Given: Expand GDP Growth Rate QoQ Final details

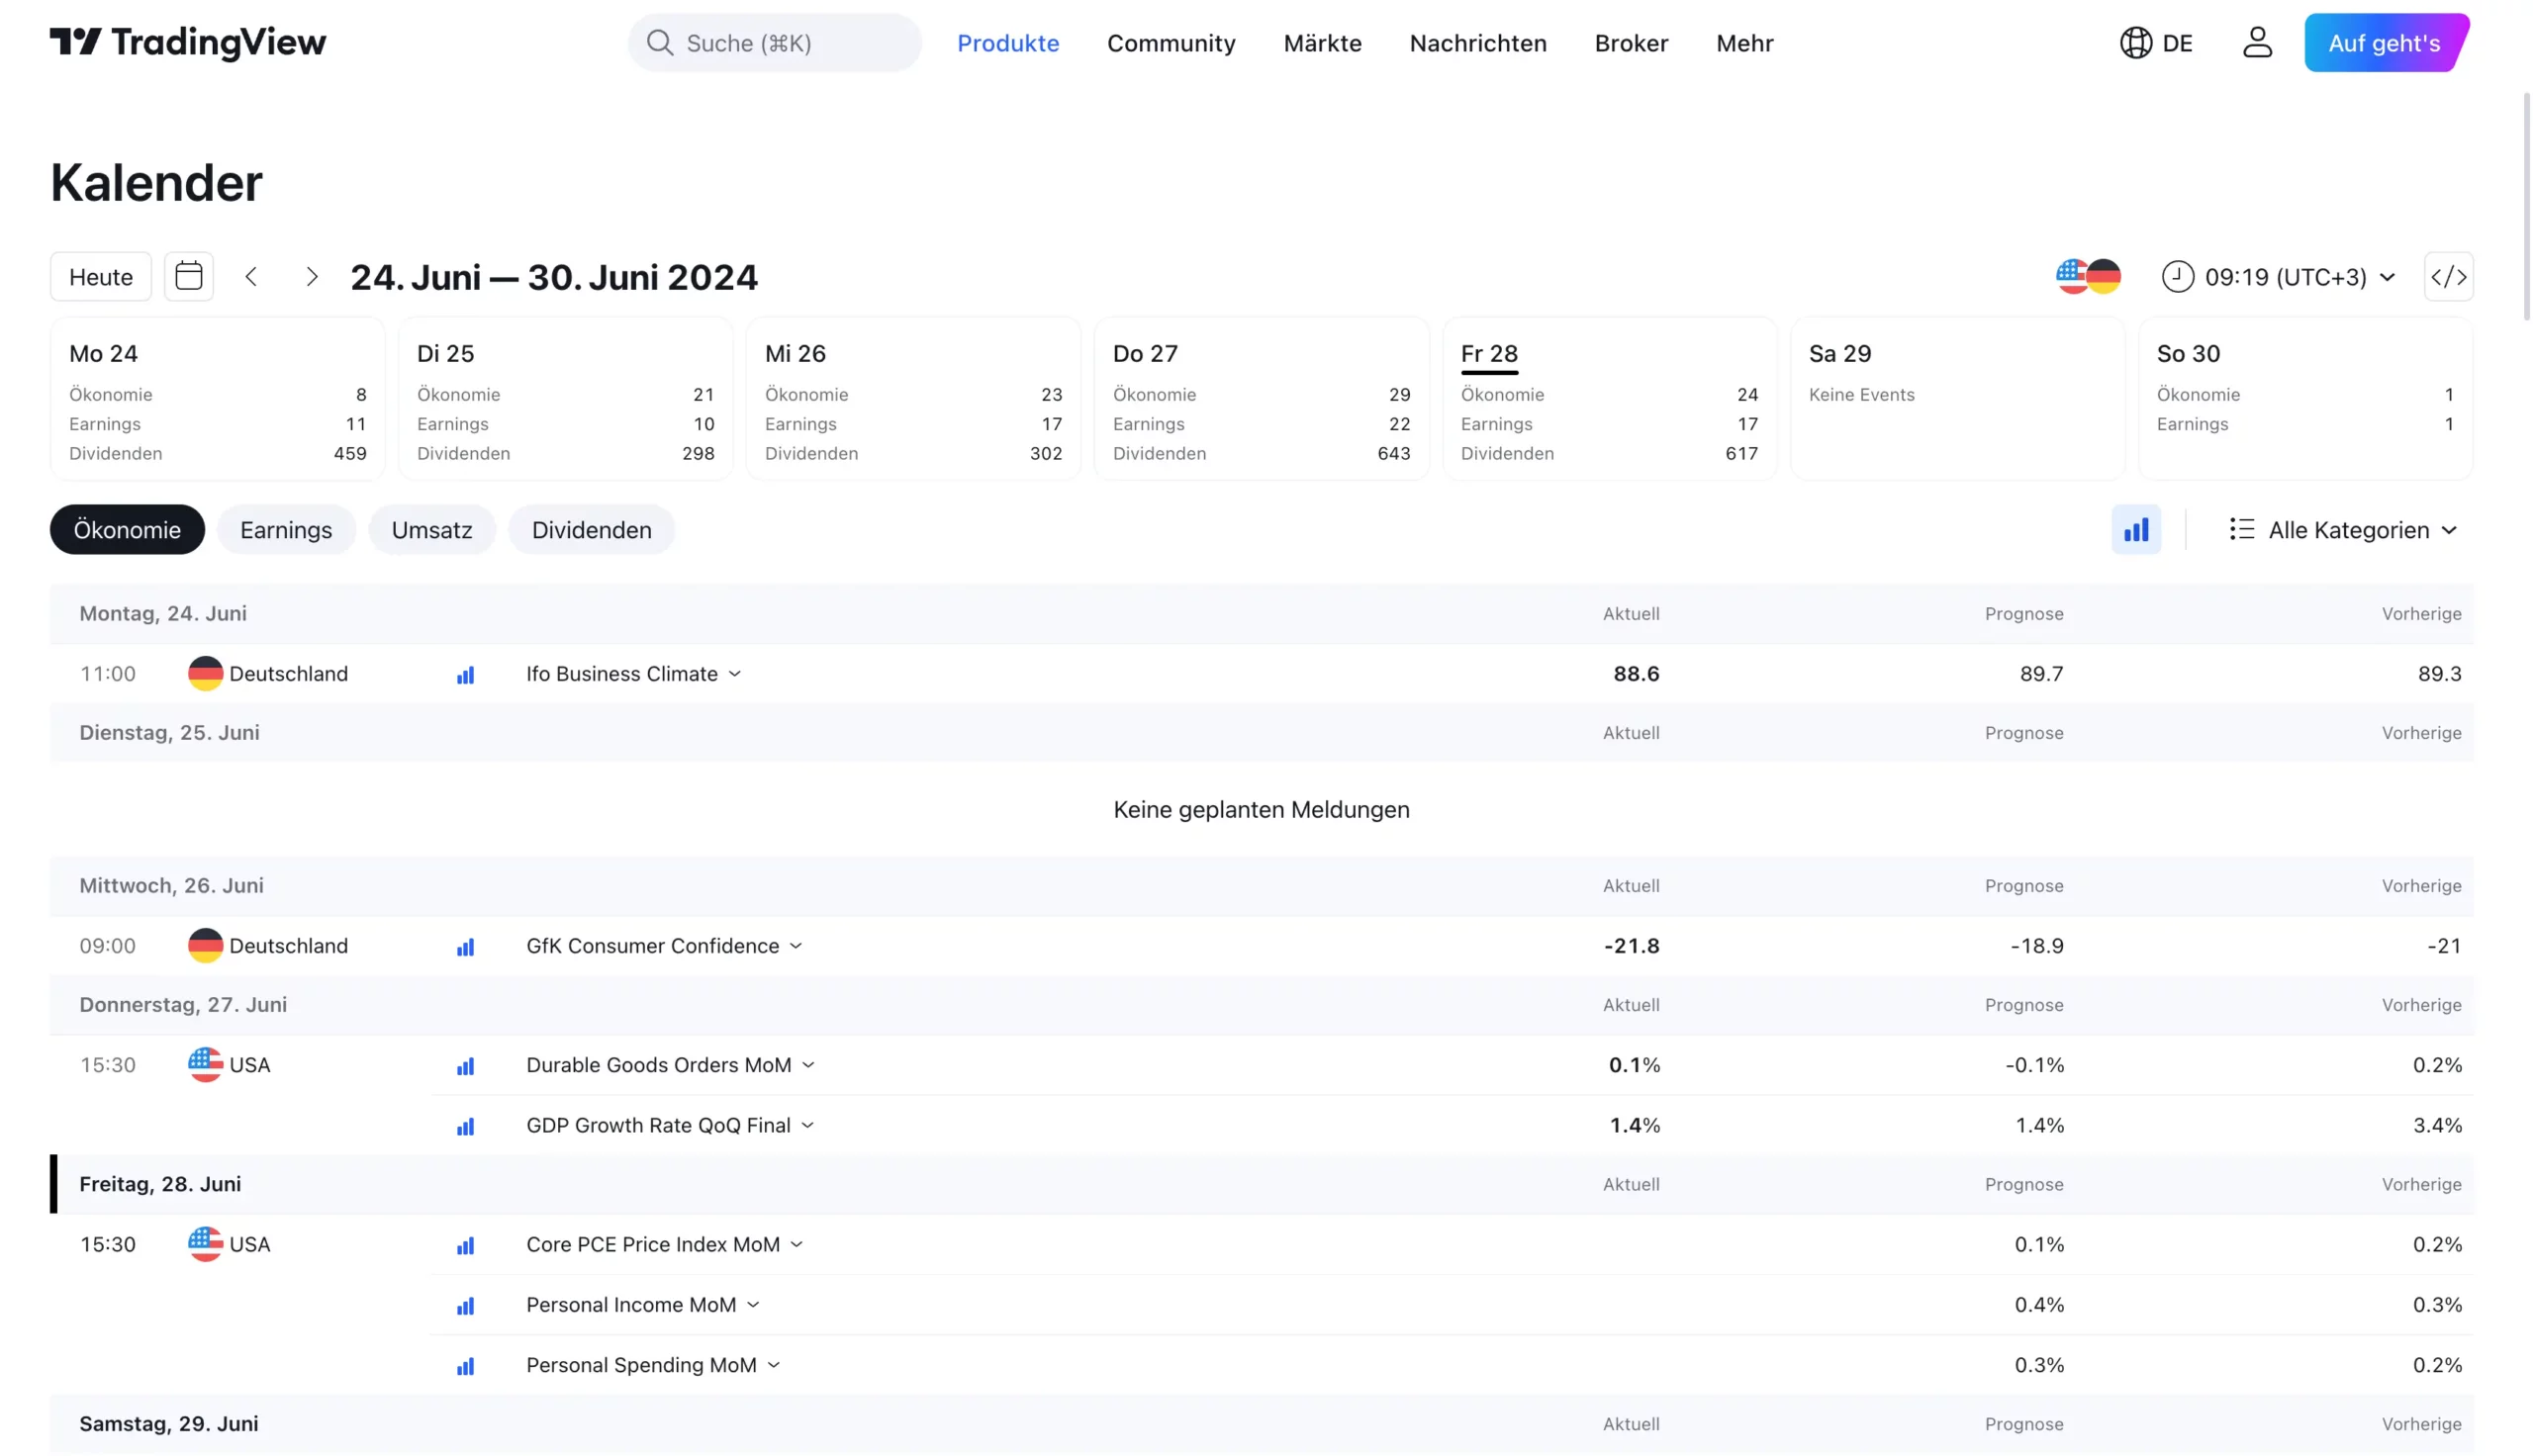Looking at the screenshot, I should (808, 1125).
